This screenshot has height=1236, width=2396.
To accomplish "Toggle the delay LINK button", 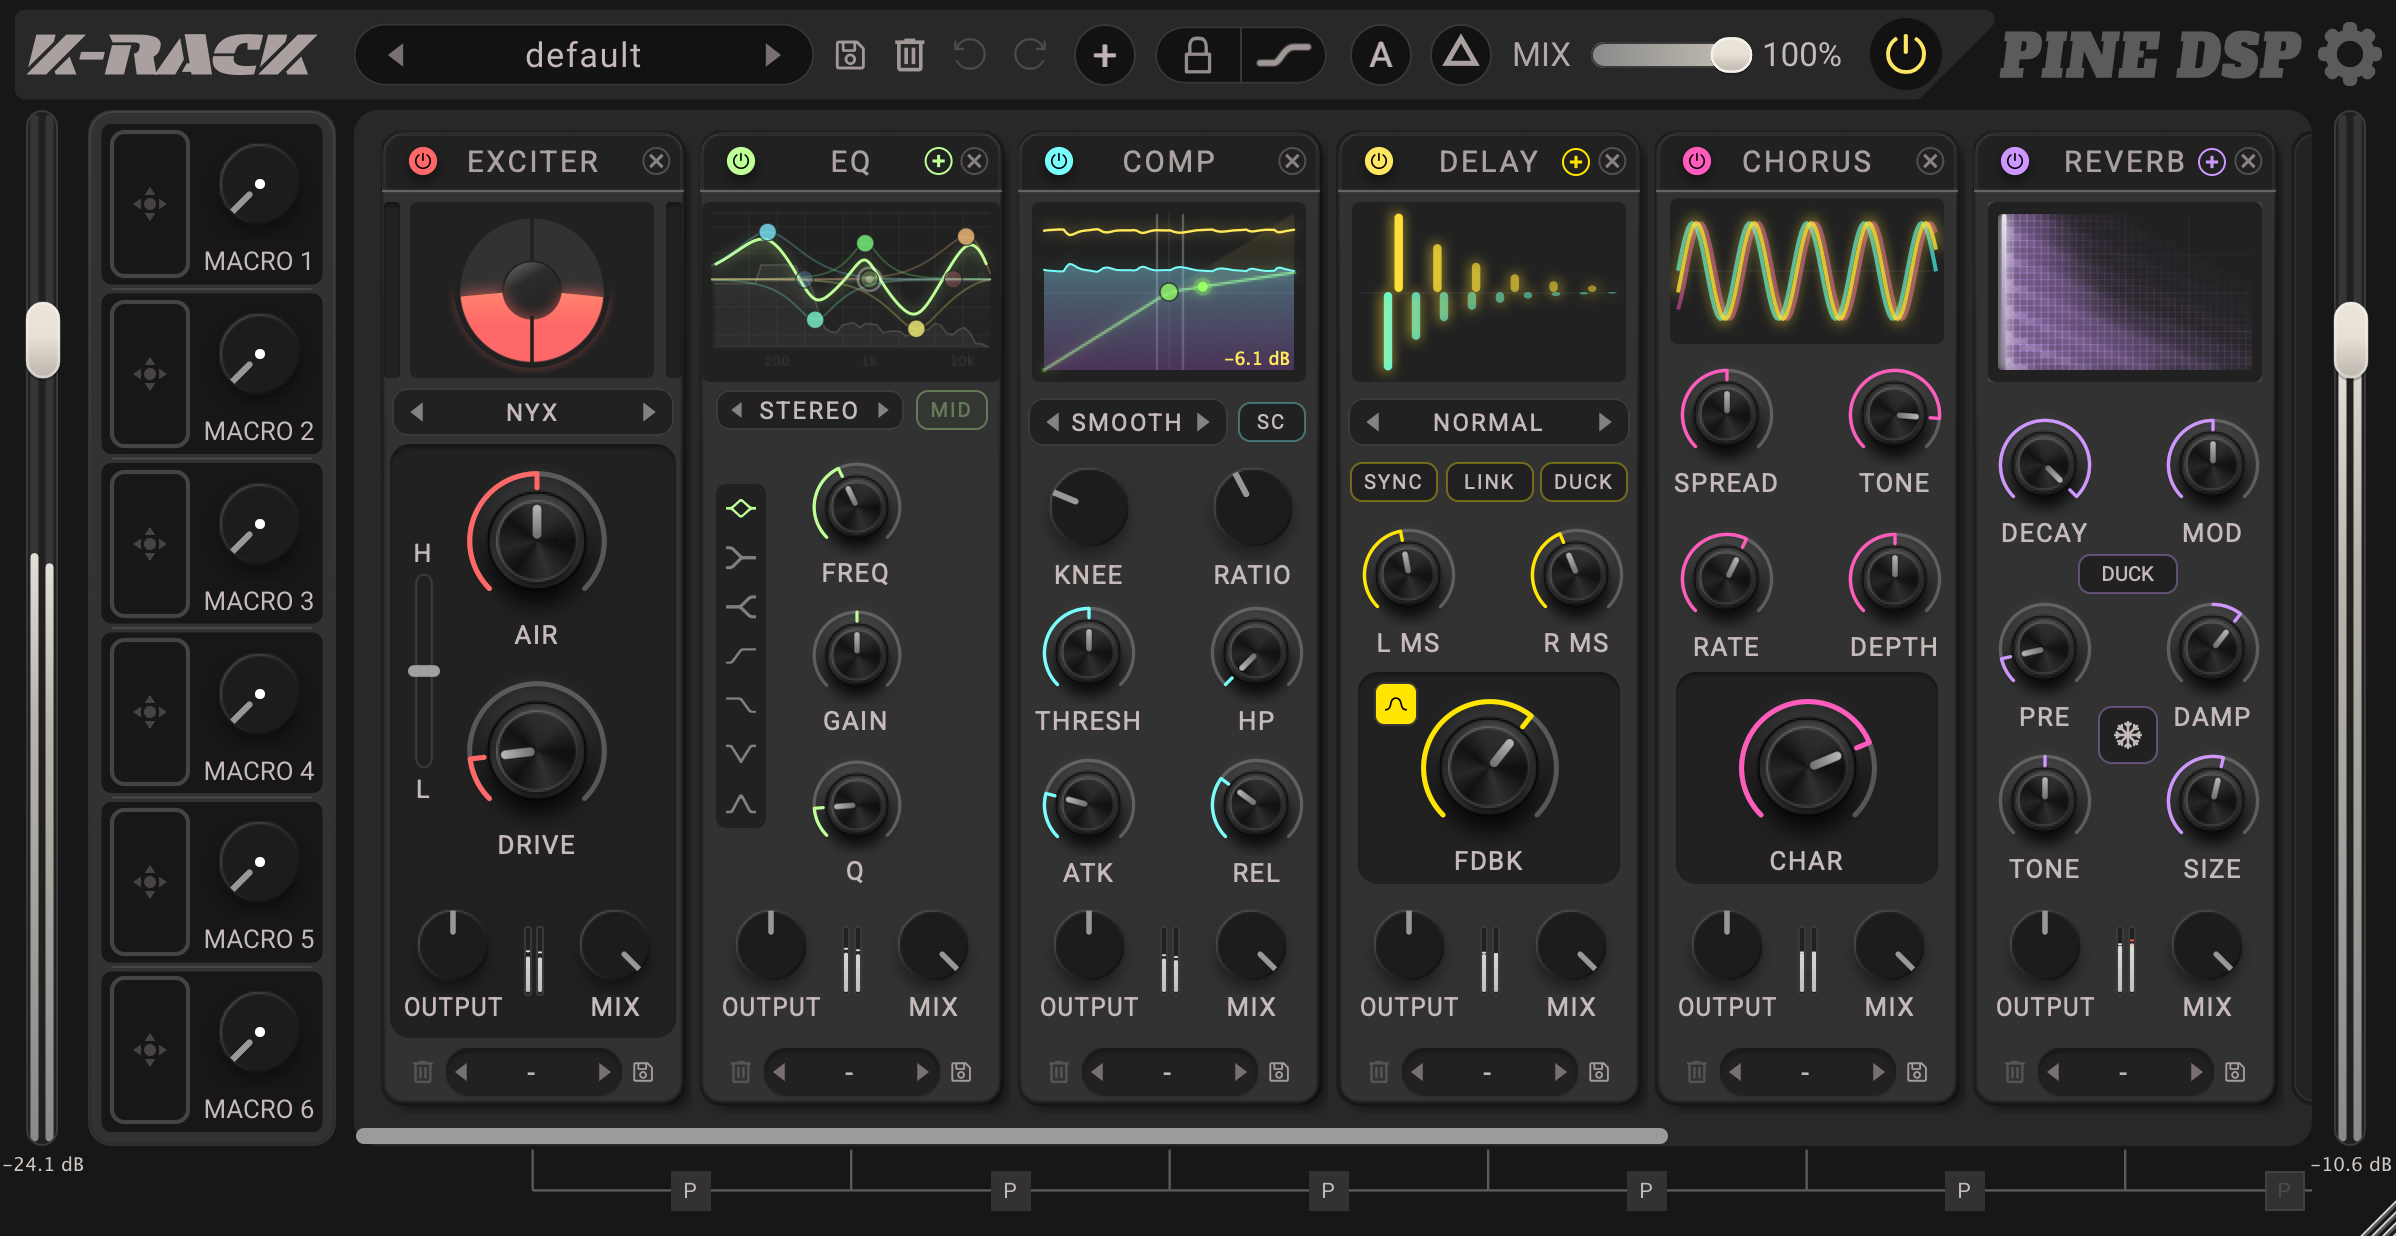I will (x=1489, y=482).
